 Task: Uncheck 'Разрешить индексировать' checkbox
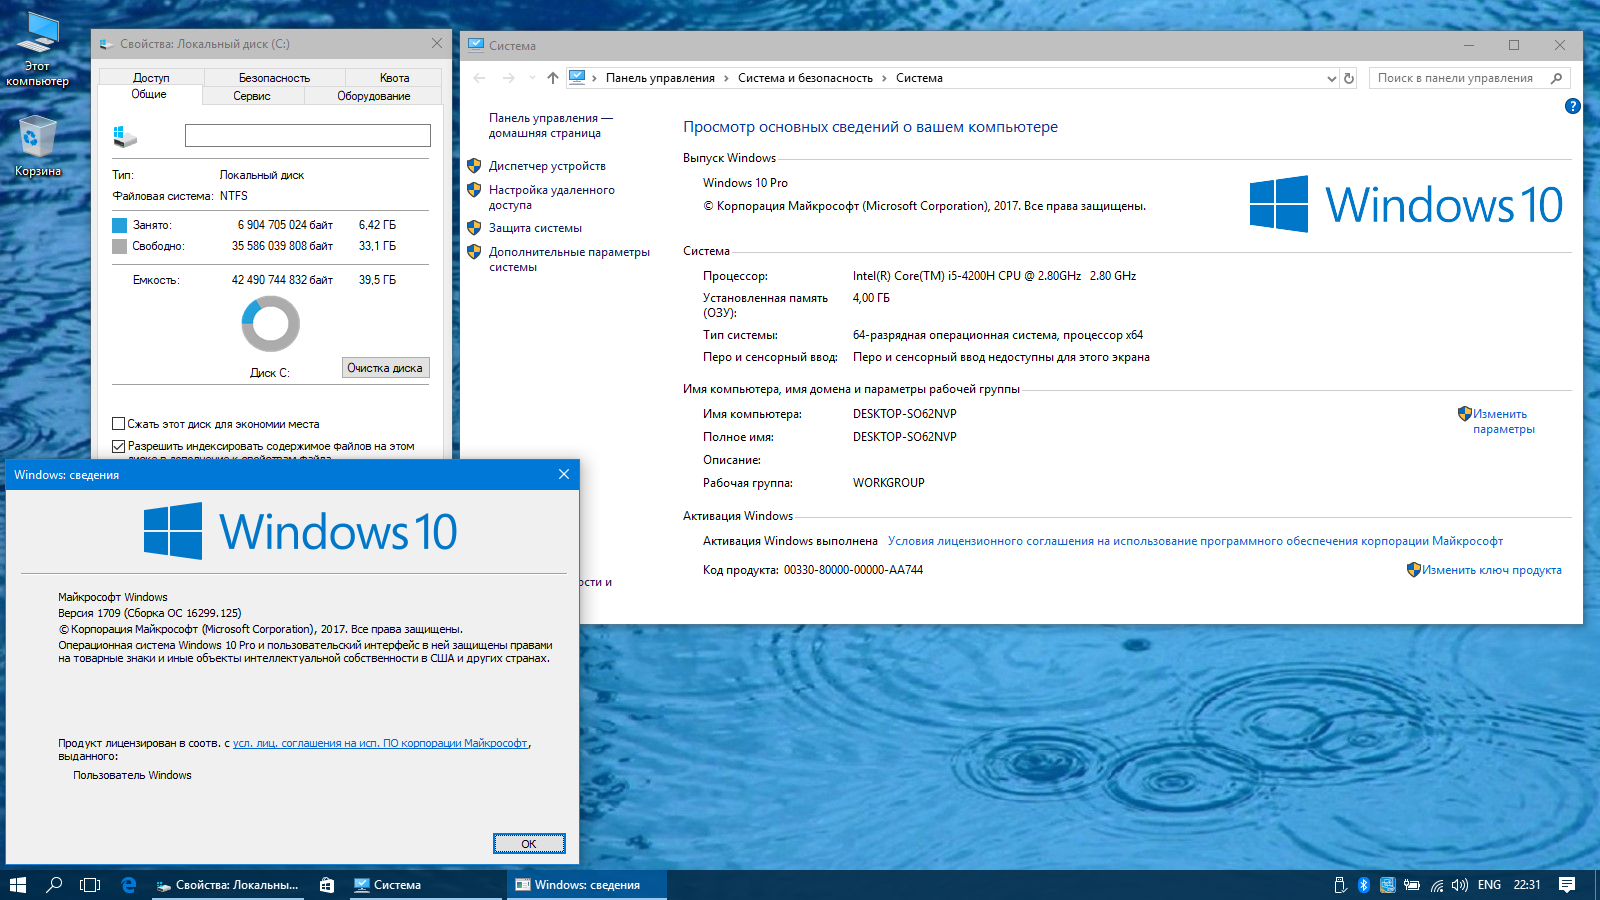pyautogui.click(x=119, y=446)
